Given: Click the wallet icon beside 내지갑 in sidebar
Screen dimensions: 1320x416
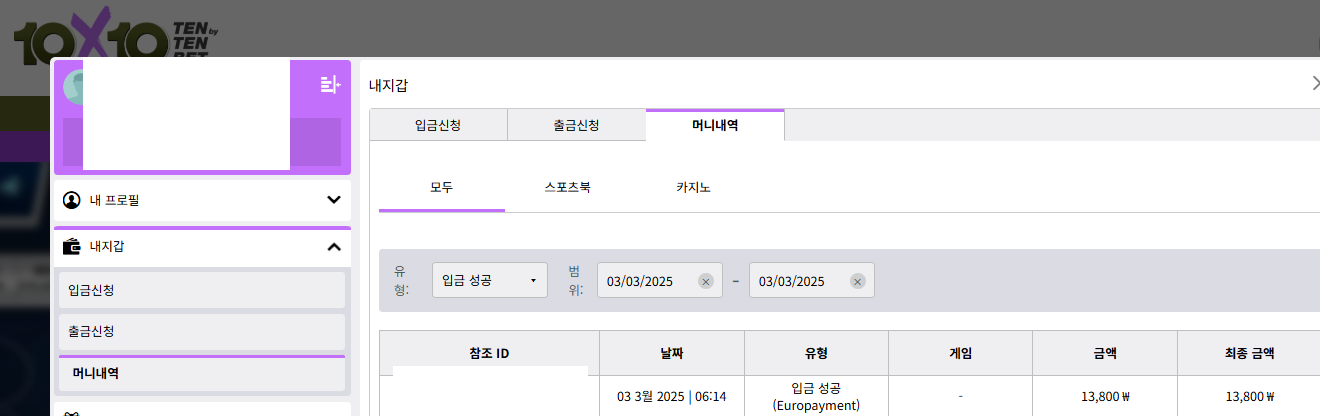Looking at the screenshot, I should [x=71, y=246].
